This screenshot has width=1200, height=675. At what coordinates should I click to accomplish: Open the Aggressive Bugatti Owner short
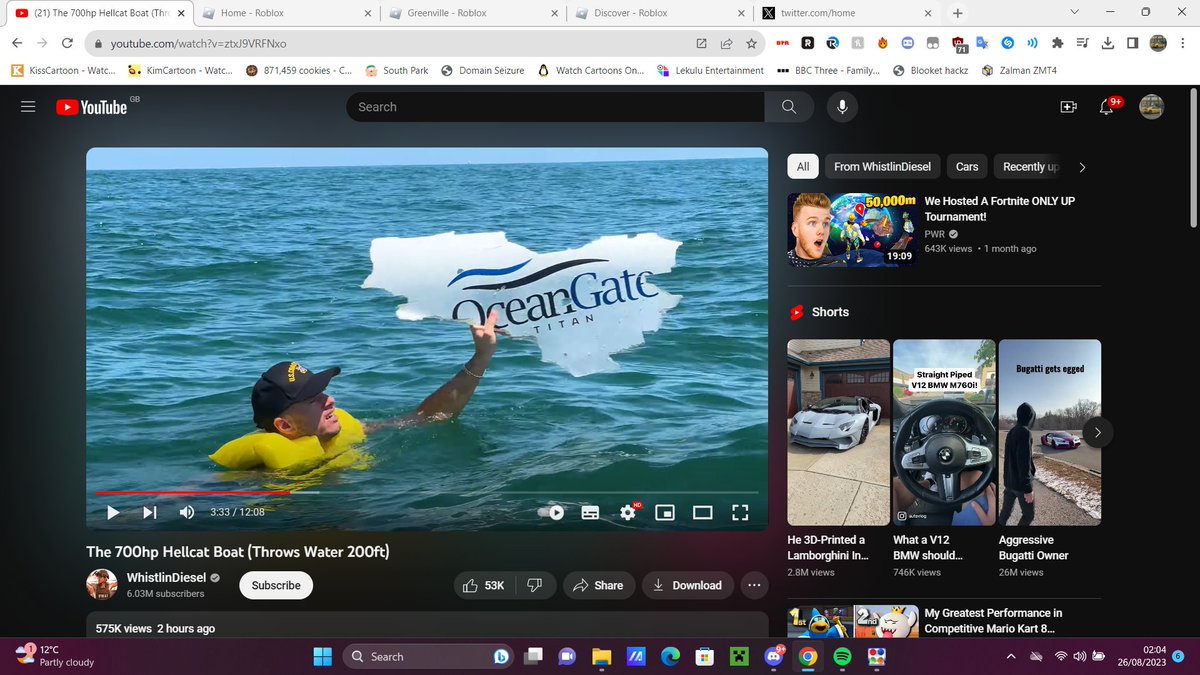1050,432
